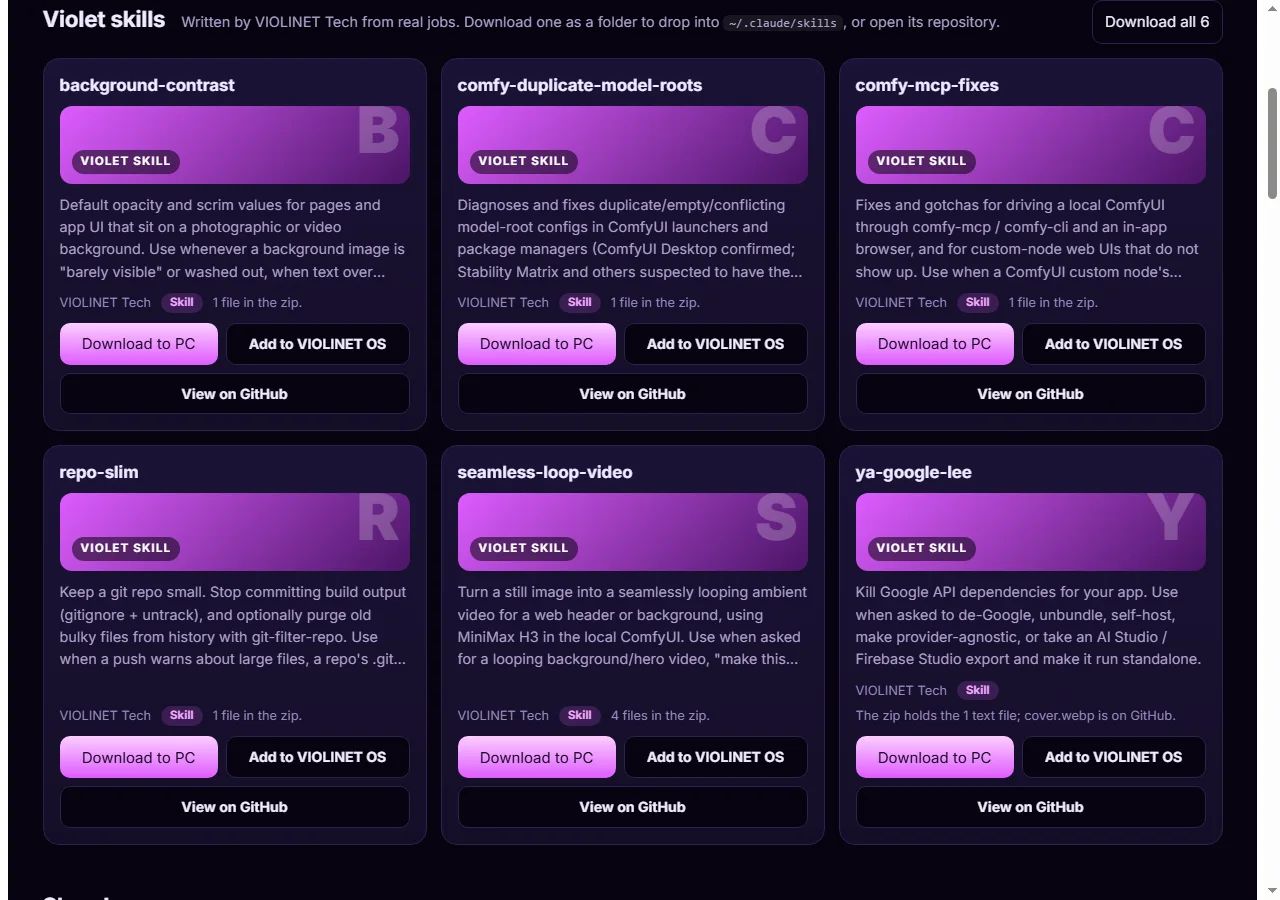This screenshot has height=900, width=1280.
Task: View comfy-mcp-fixes on GitHub
Action: click(x=1031, y=394)
